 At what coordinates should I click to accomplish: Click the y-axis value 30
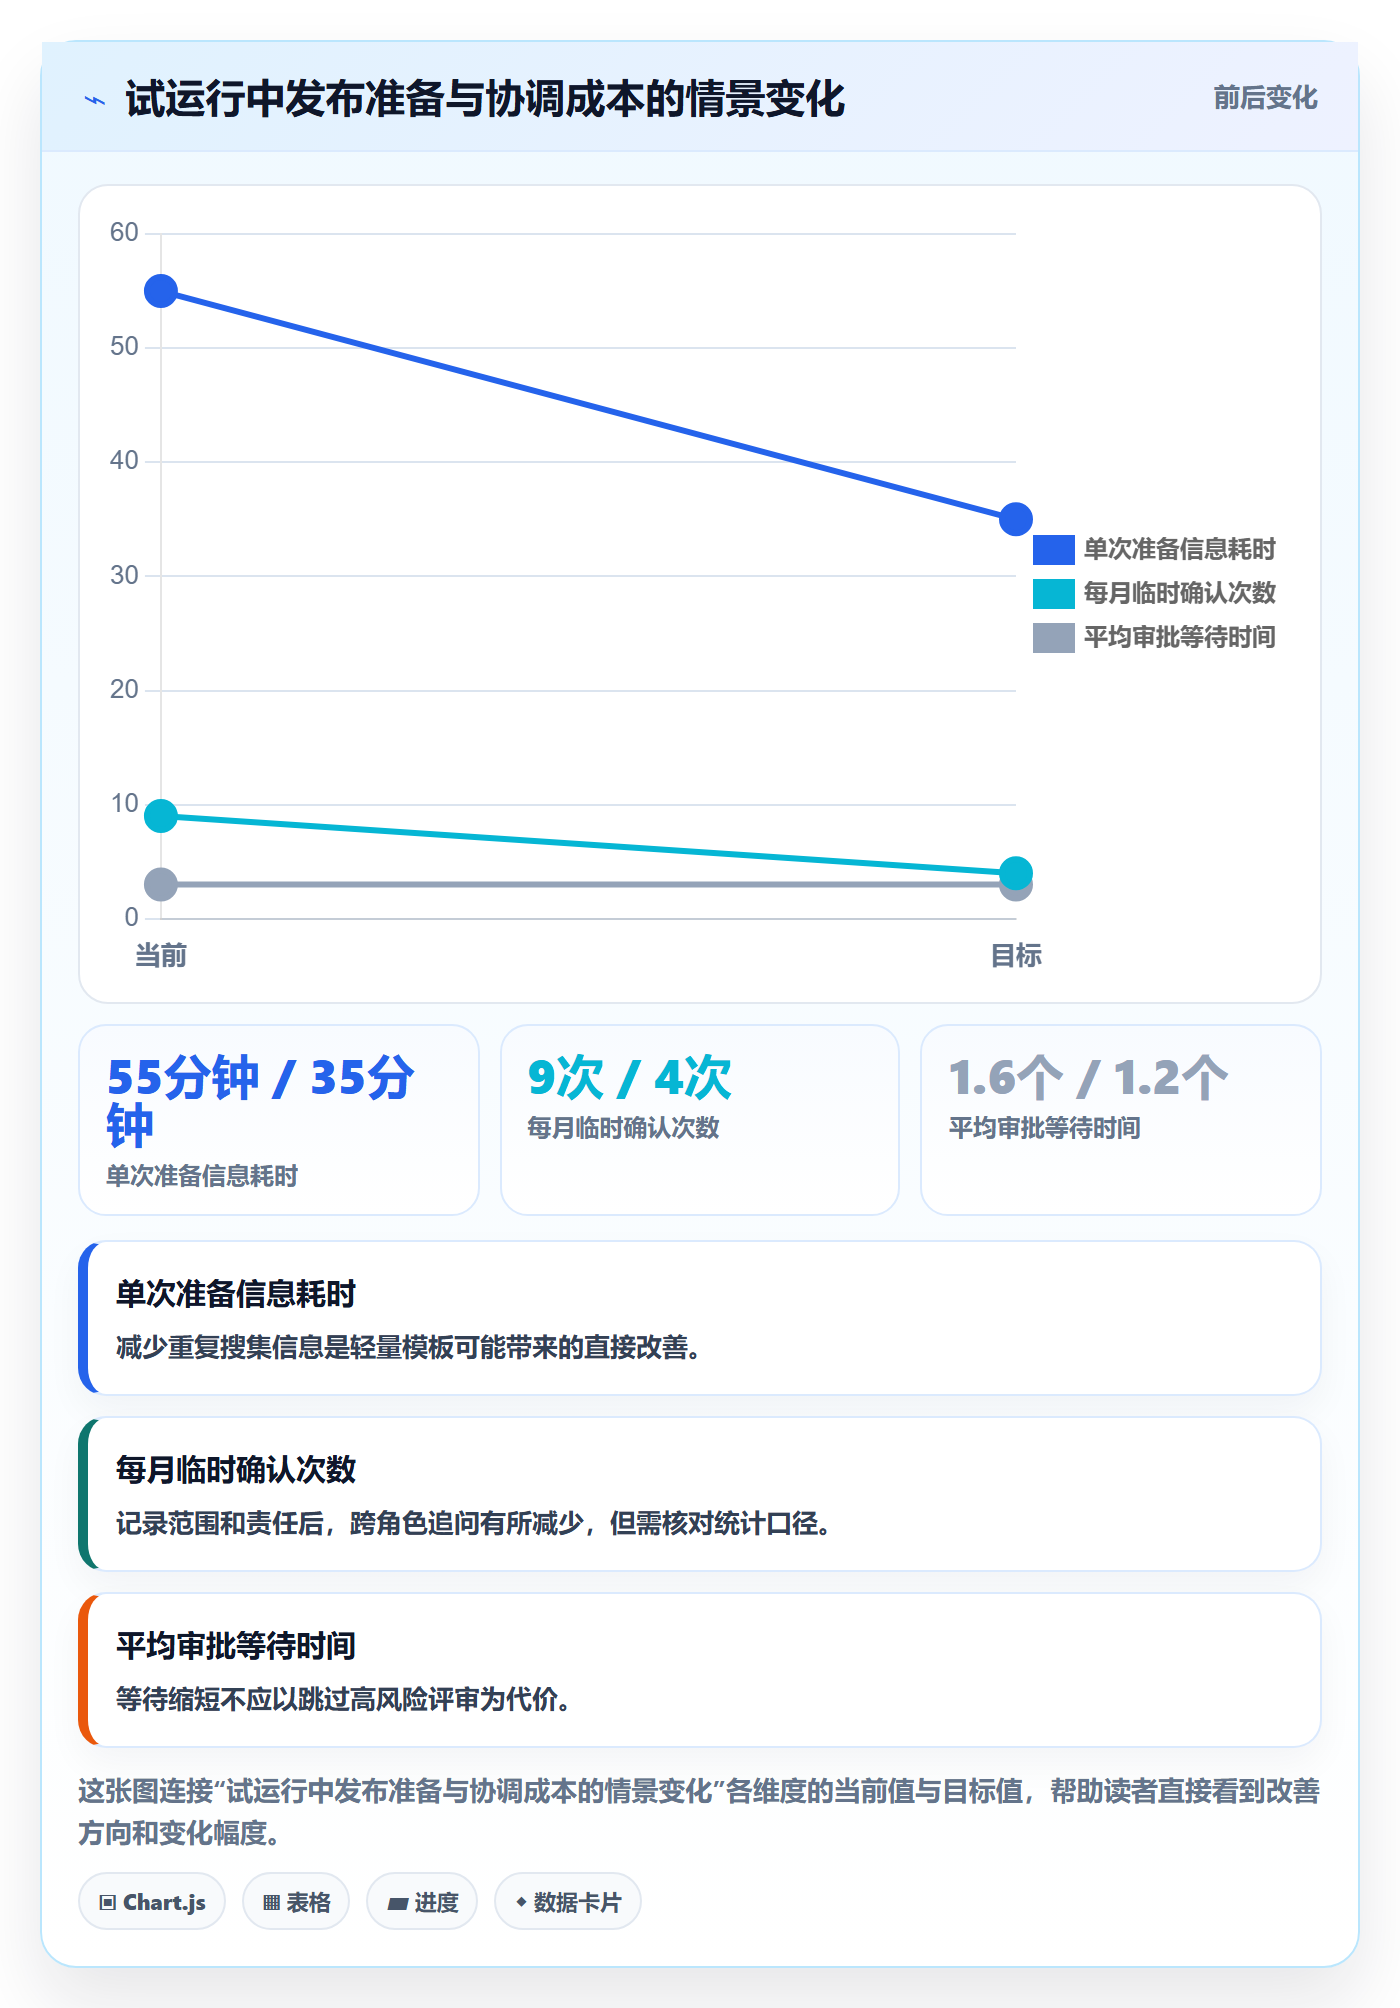[x=124, y=575]
